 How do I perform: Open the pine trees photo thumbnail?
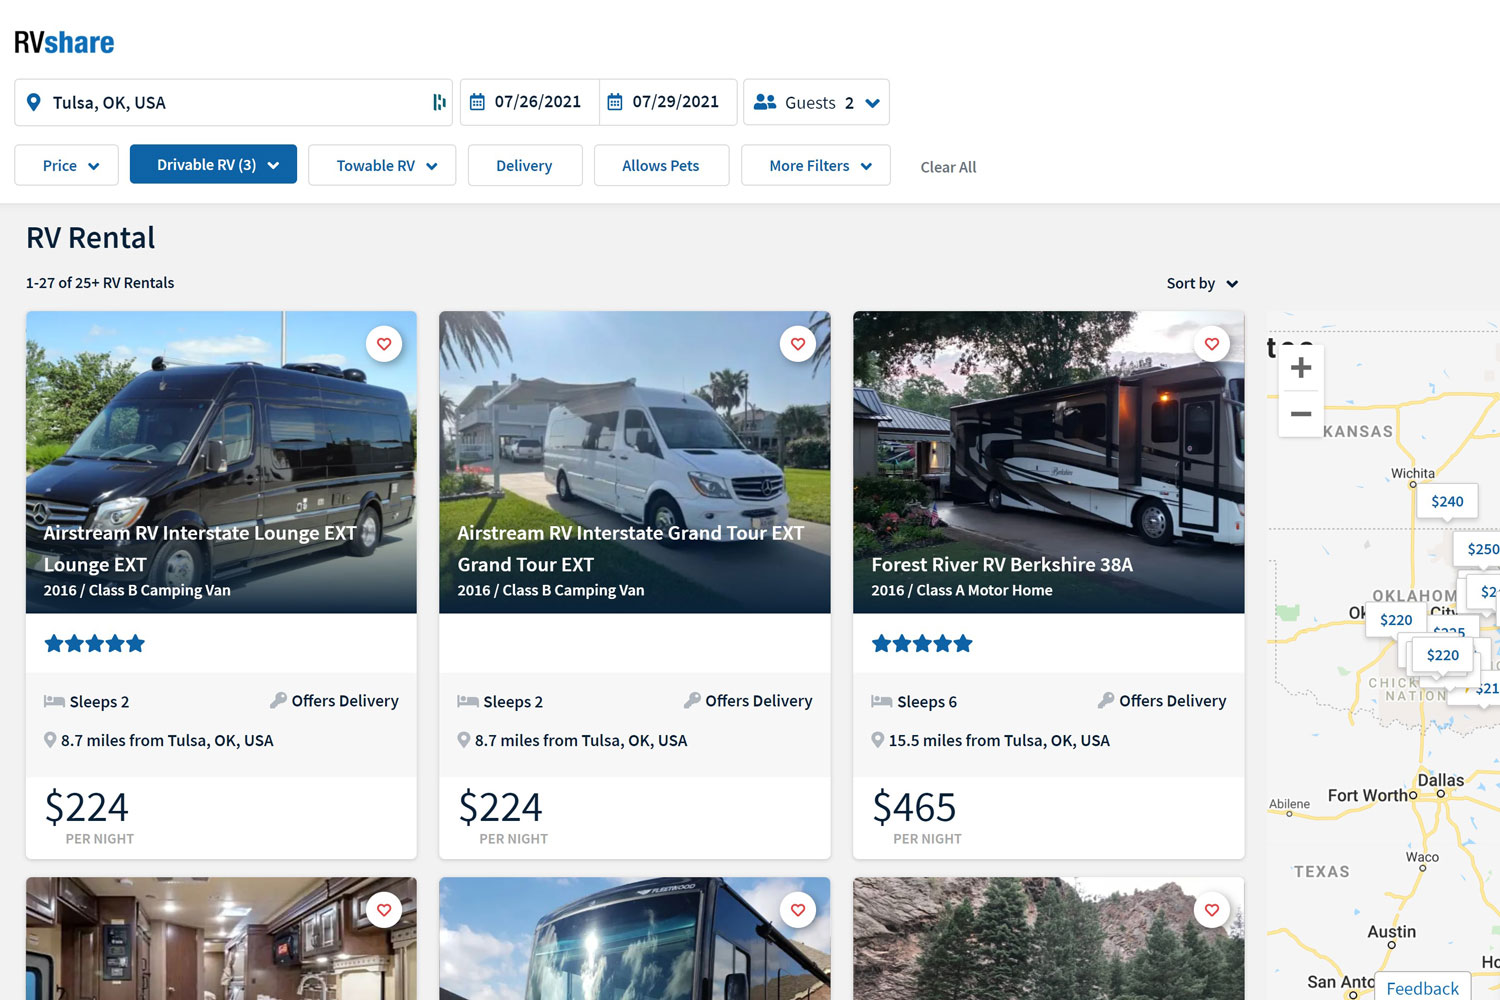click(1049, 939)
